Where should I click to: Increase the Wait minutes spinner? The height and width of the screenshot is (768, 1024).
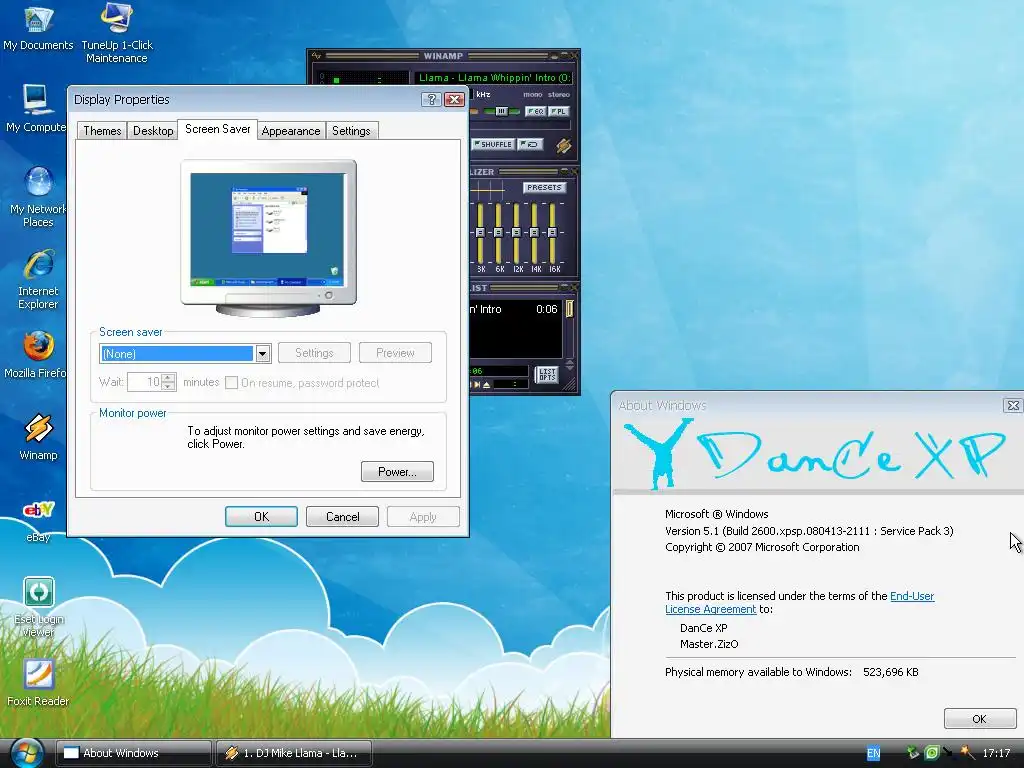tap(168, 377)
